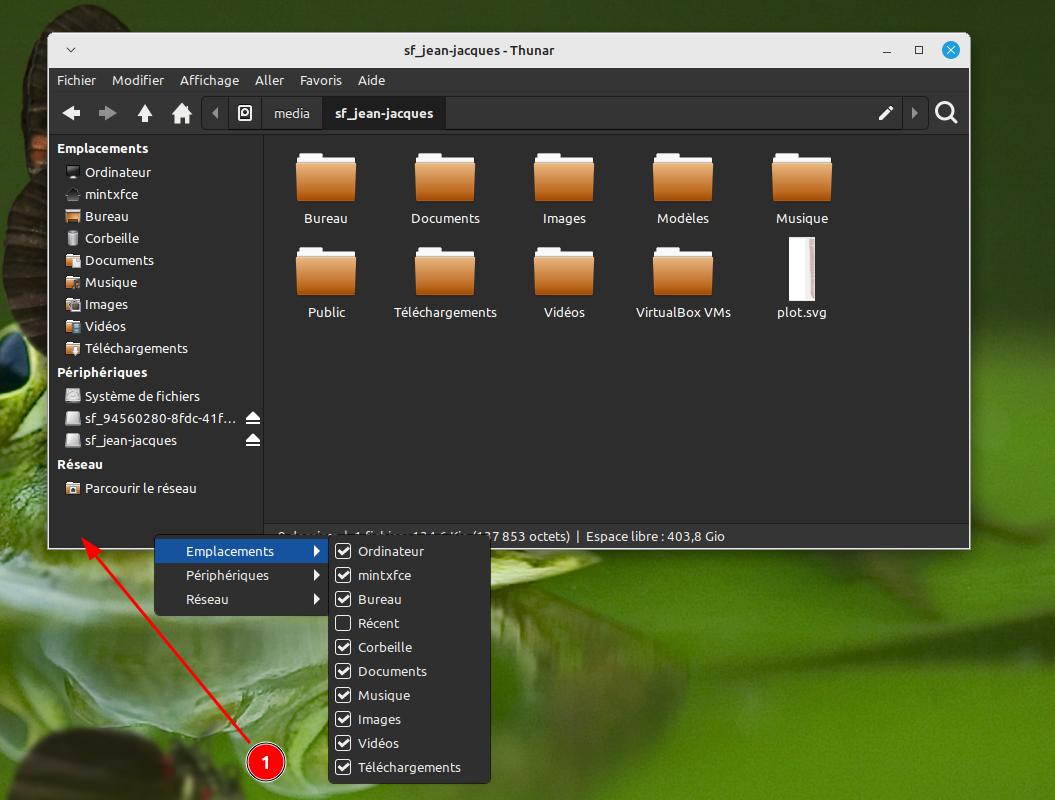
Task: Click the path bar's left scroll arrow
Action: 215,113
